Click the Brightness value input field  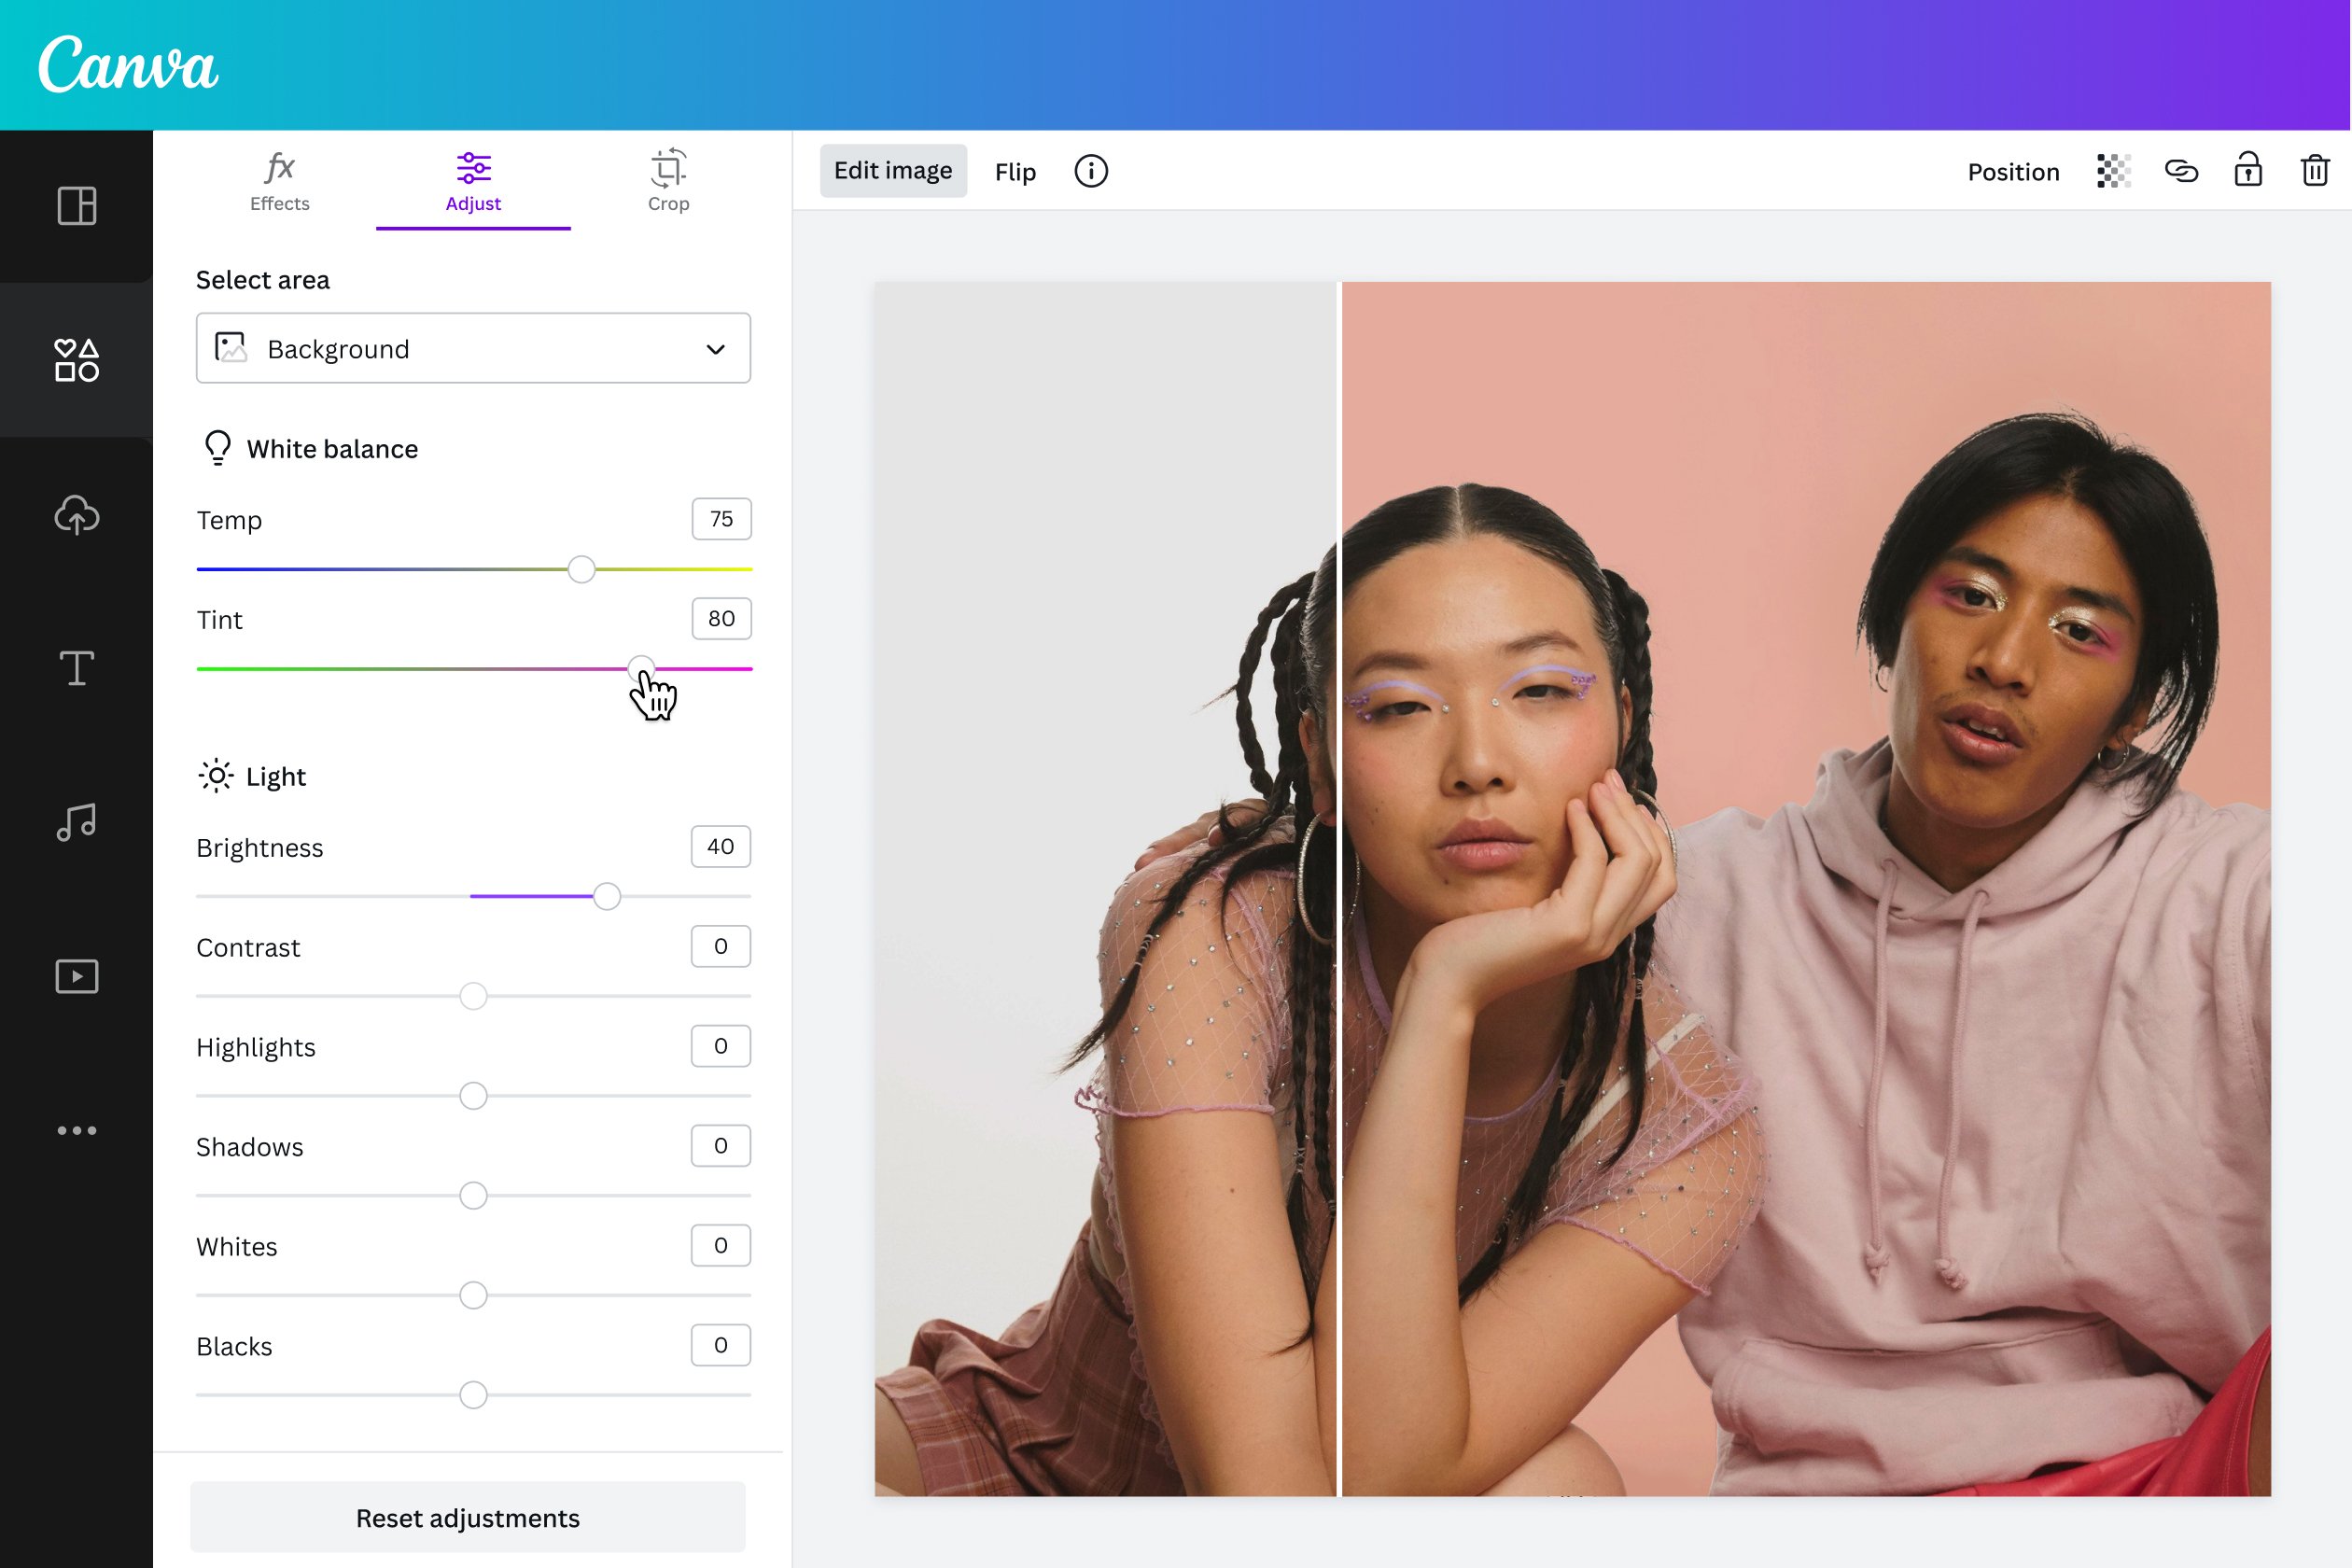point(718,847)
